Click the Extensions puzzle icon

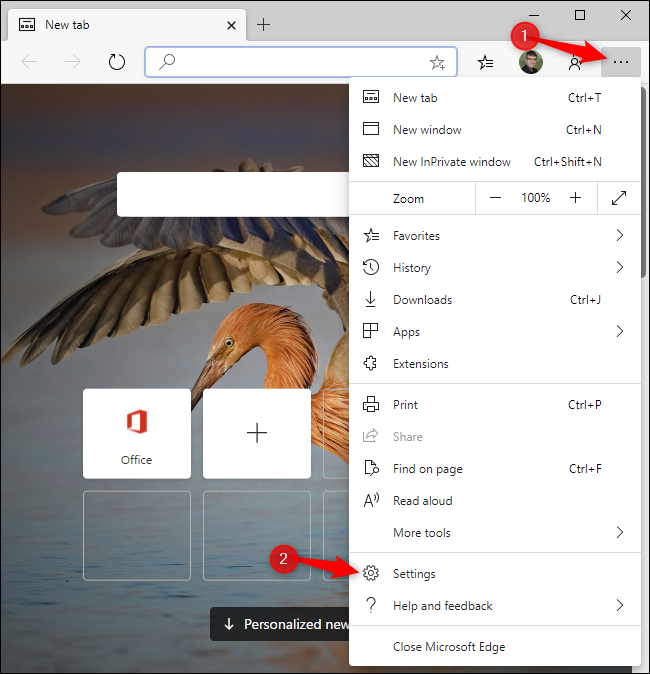(371, 364)
